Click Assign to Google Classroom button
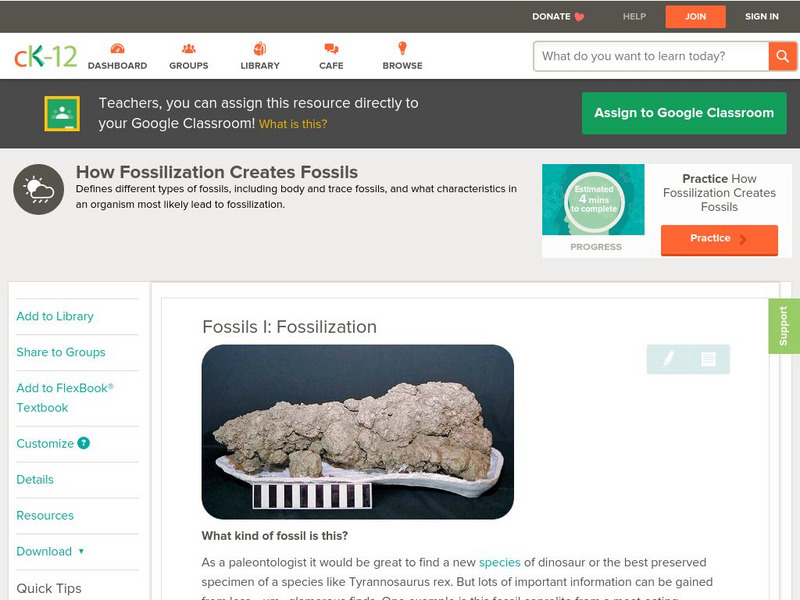Image resolution: width=800 pixels, height=600 pixels. pos(684,113)
